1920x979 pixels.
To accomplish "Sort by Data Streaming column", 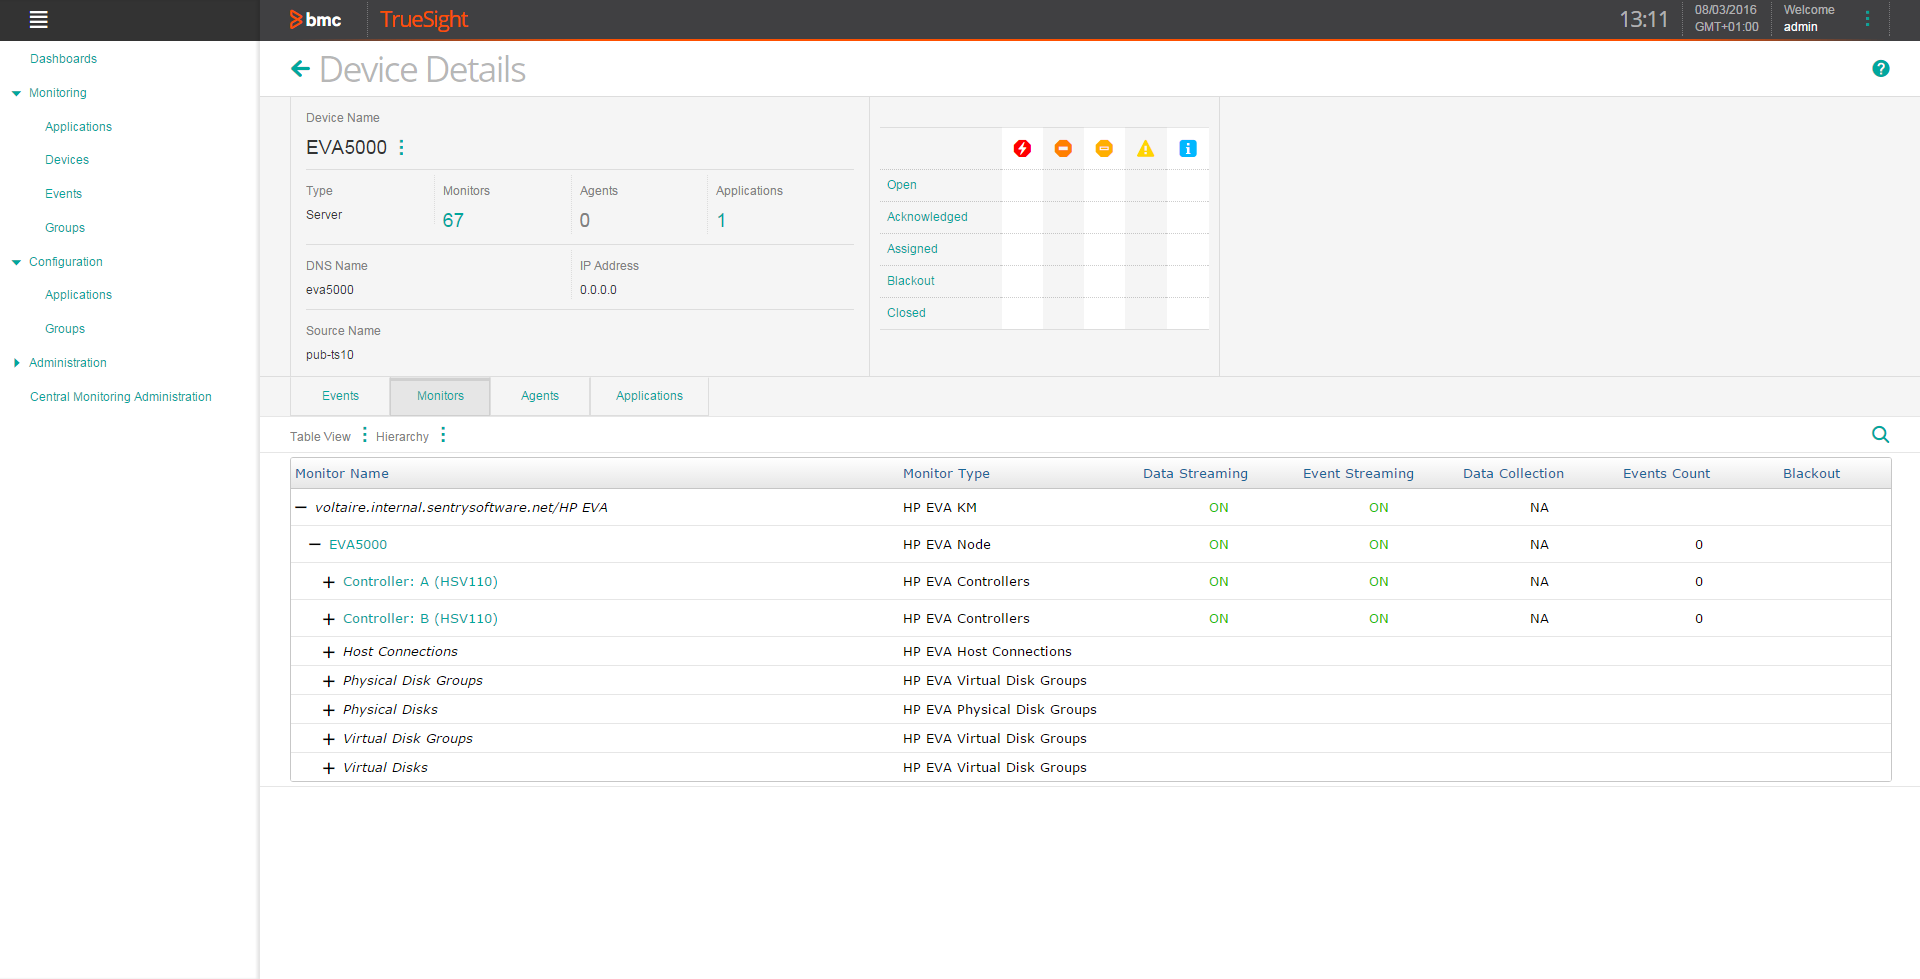I will click(1195, 474).
